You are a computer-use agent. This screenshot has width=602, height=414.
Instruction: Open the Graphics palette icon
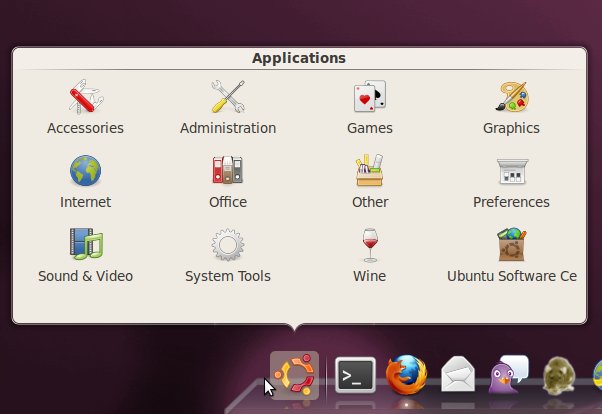[512, 97]
